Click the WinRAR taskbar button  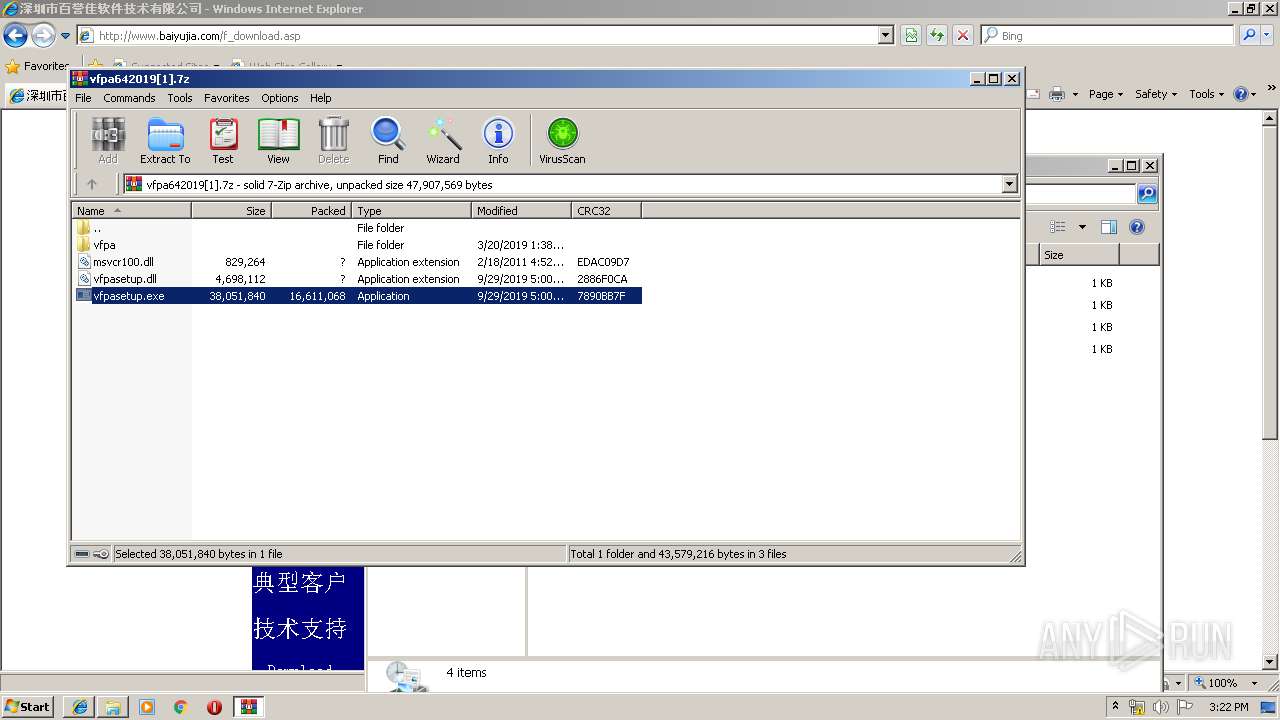[x=249, y=707]
